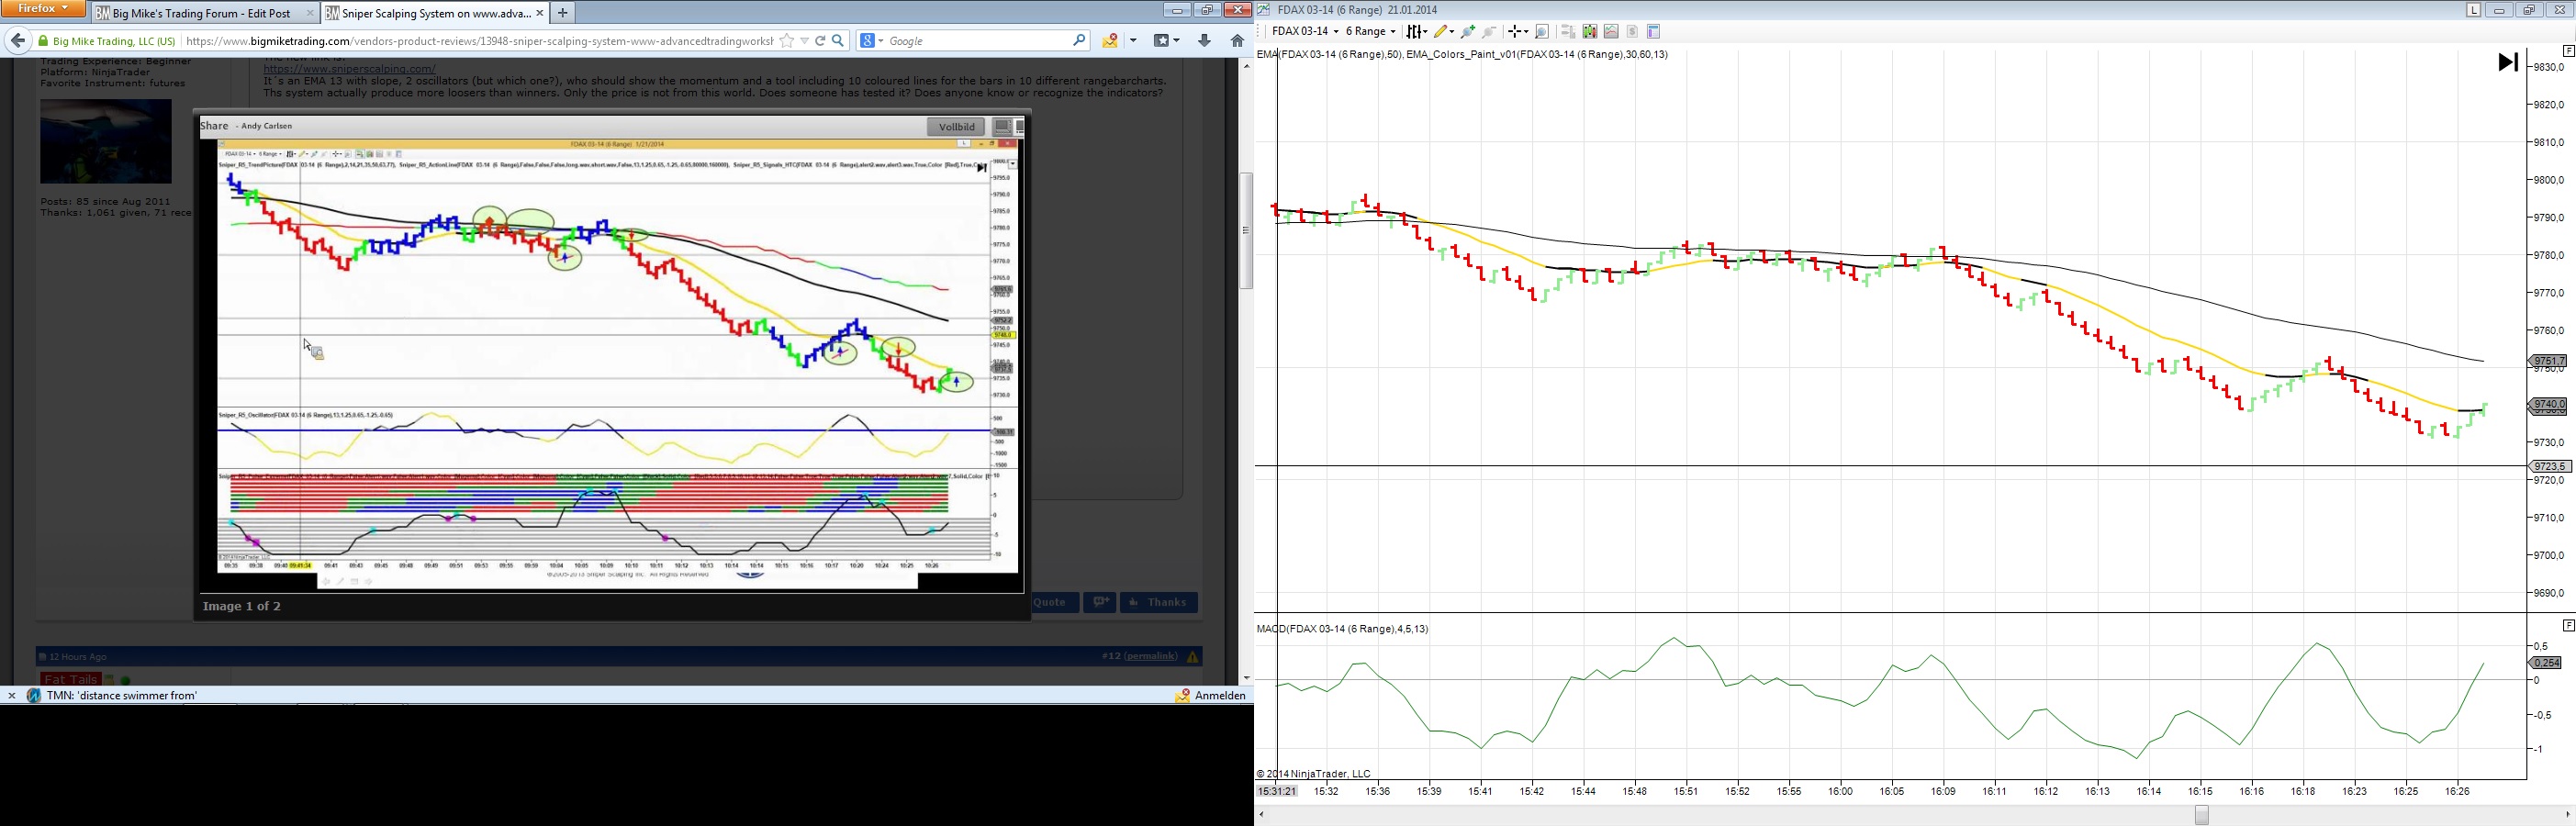Open the 6 Range interval dropdown
This screenshot has height=826, width=2576.
point(1370,32)
